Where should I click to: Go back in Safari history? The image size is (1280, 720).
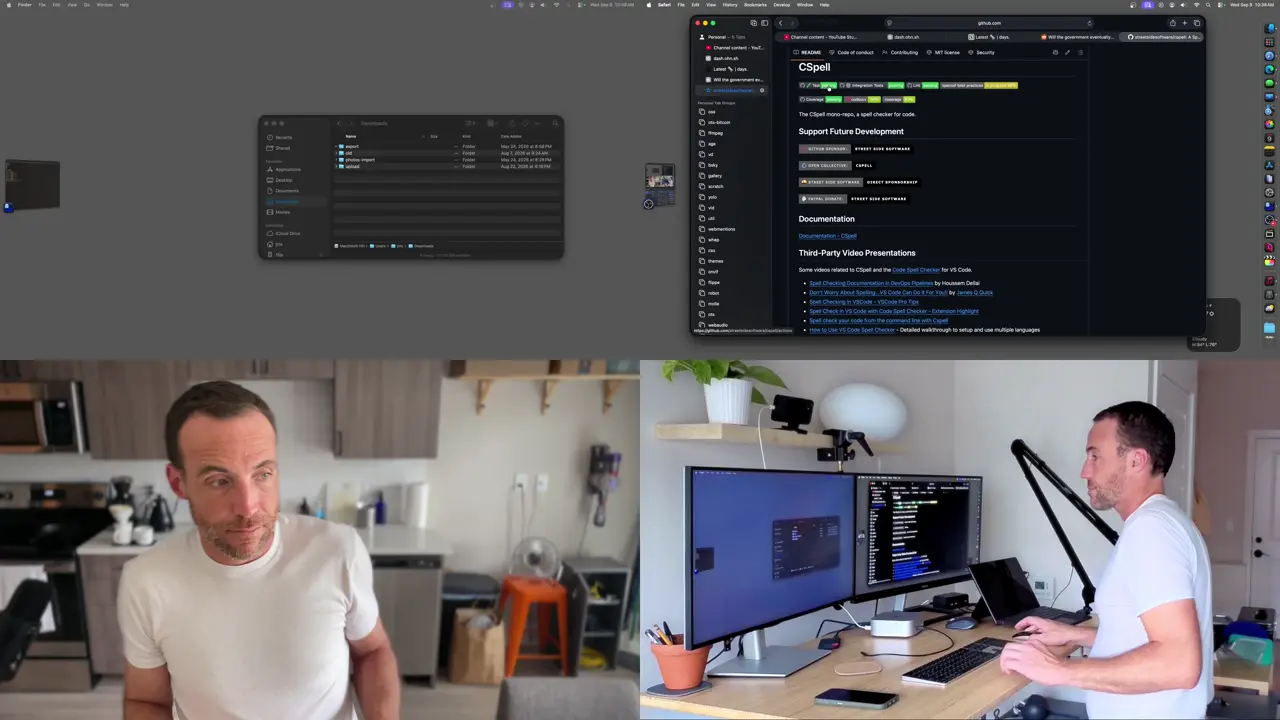point(781,23)
